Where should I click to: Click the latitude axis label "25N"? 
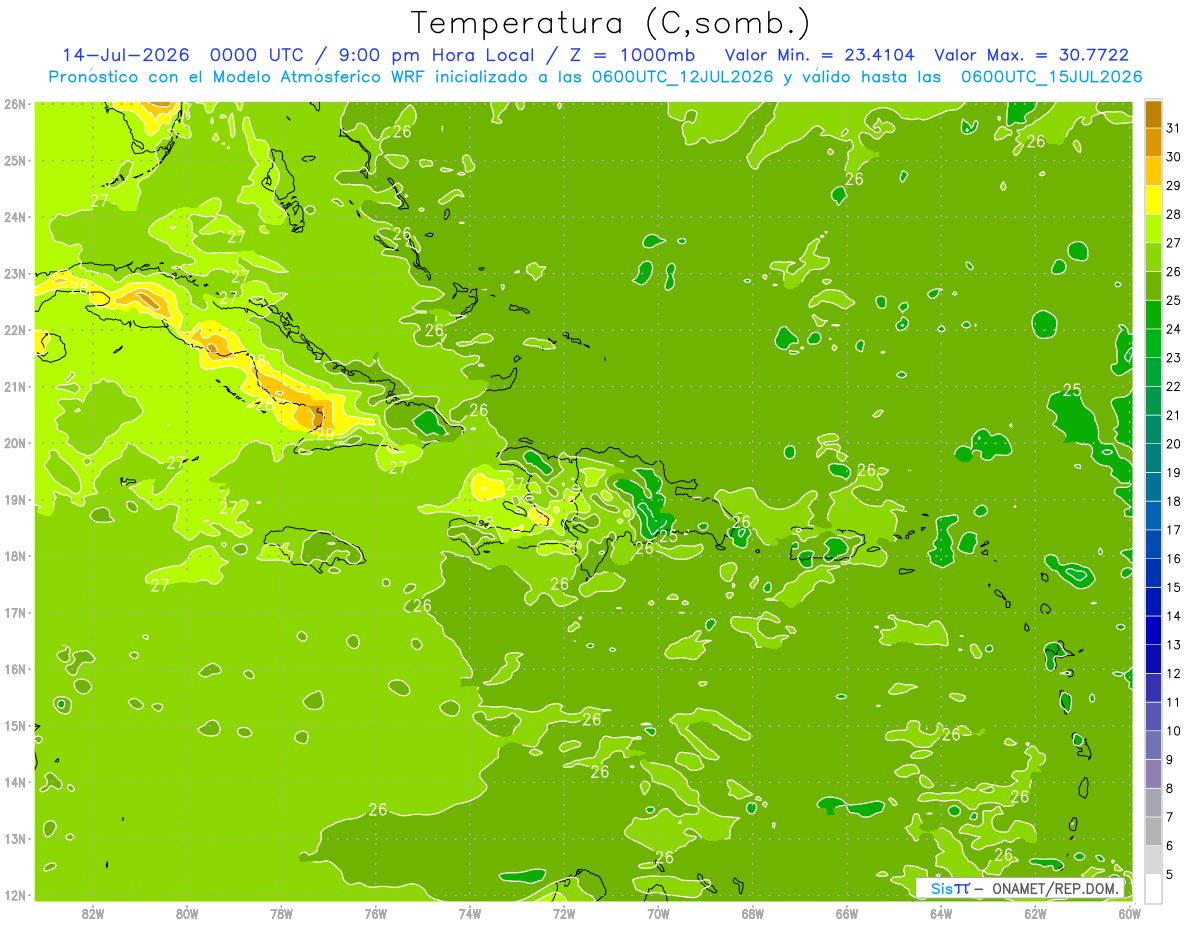(15, 160)
